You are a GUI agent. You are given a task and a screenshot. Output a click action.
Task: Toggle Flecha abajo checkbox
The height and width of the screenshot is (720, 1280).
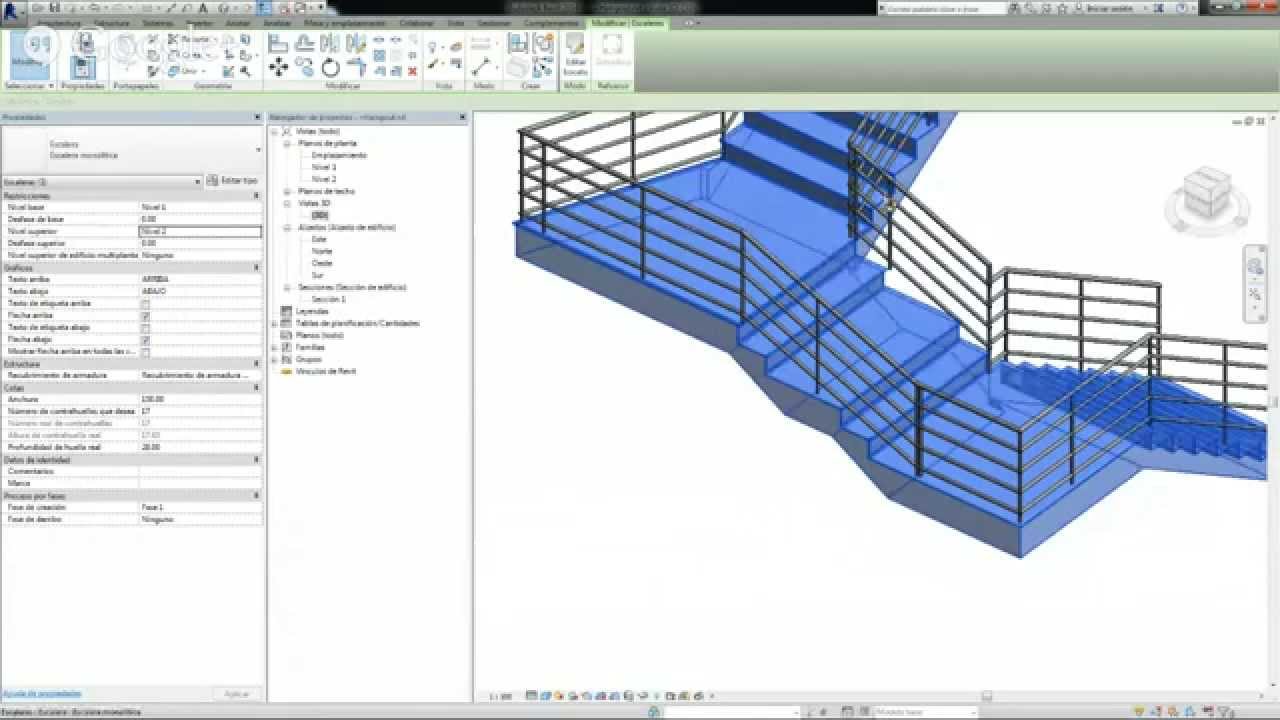tap(145, 340)
